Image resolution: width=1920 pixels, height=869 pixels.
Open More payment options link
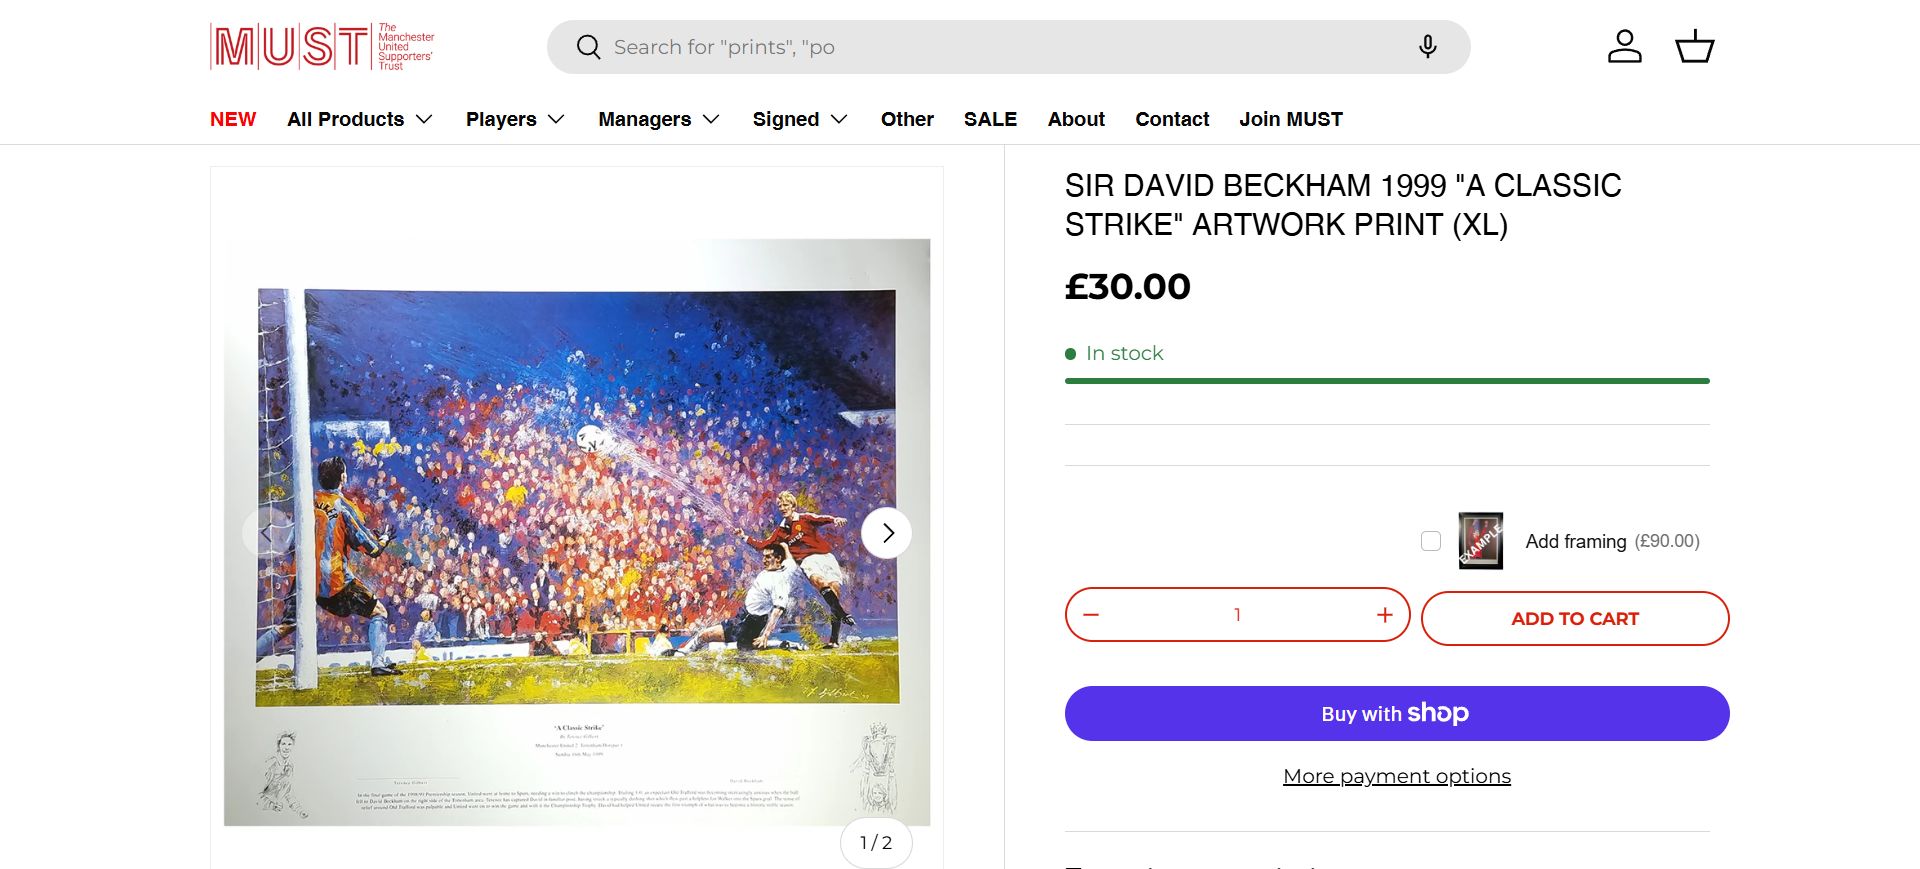[x=1396, y=776]
